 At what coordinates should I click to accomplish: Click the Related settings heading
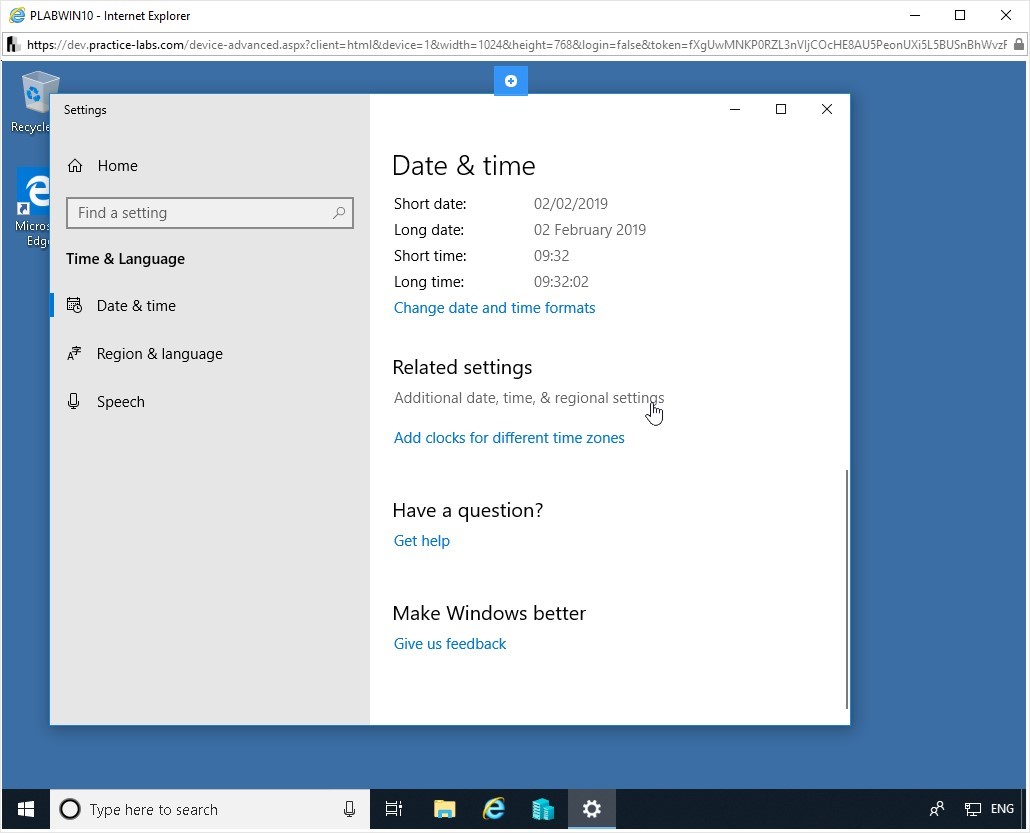coord(462,367)
